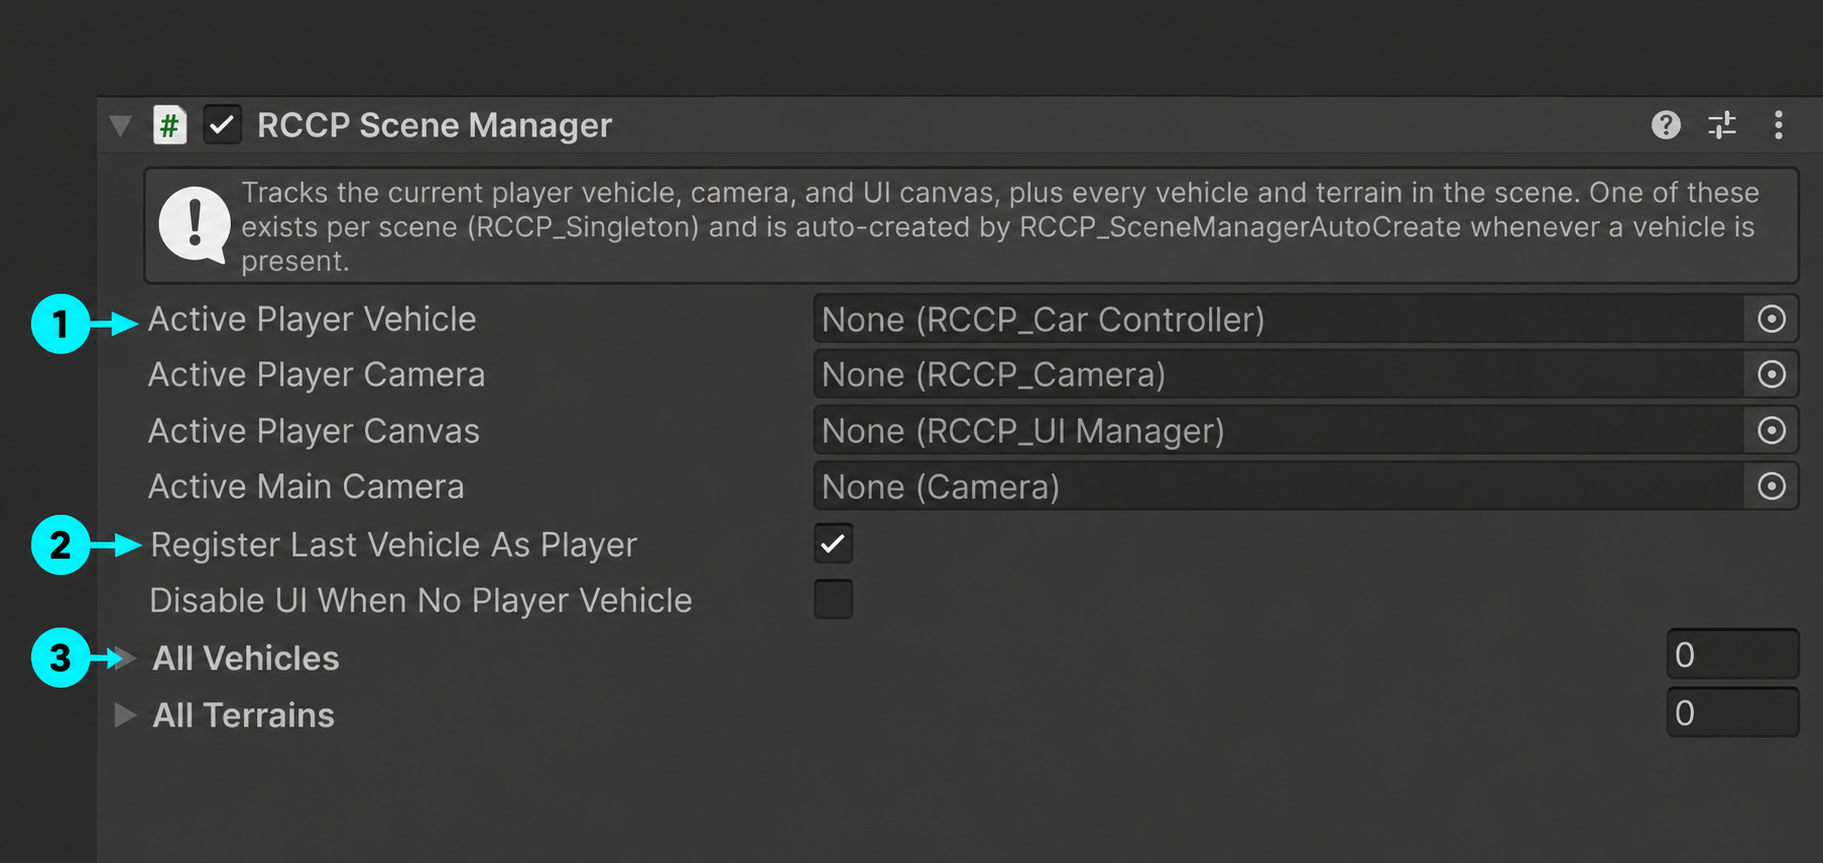Click the Active Player Vehicle object field
Screen dimensions: 1823x863
pyautogui.click(x=1306, y=319)
